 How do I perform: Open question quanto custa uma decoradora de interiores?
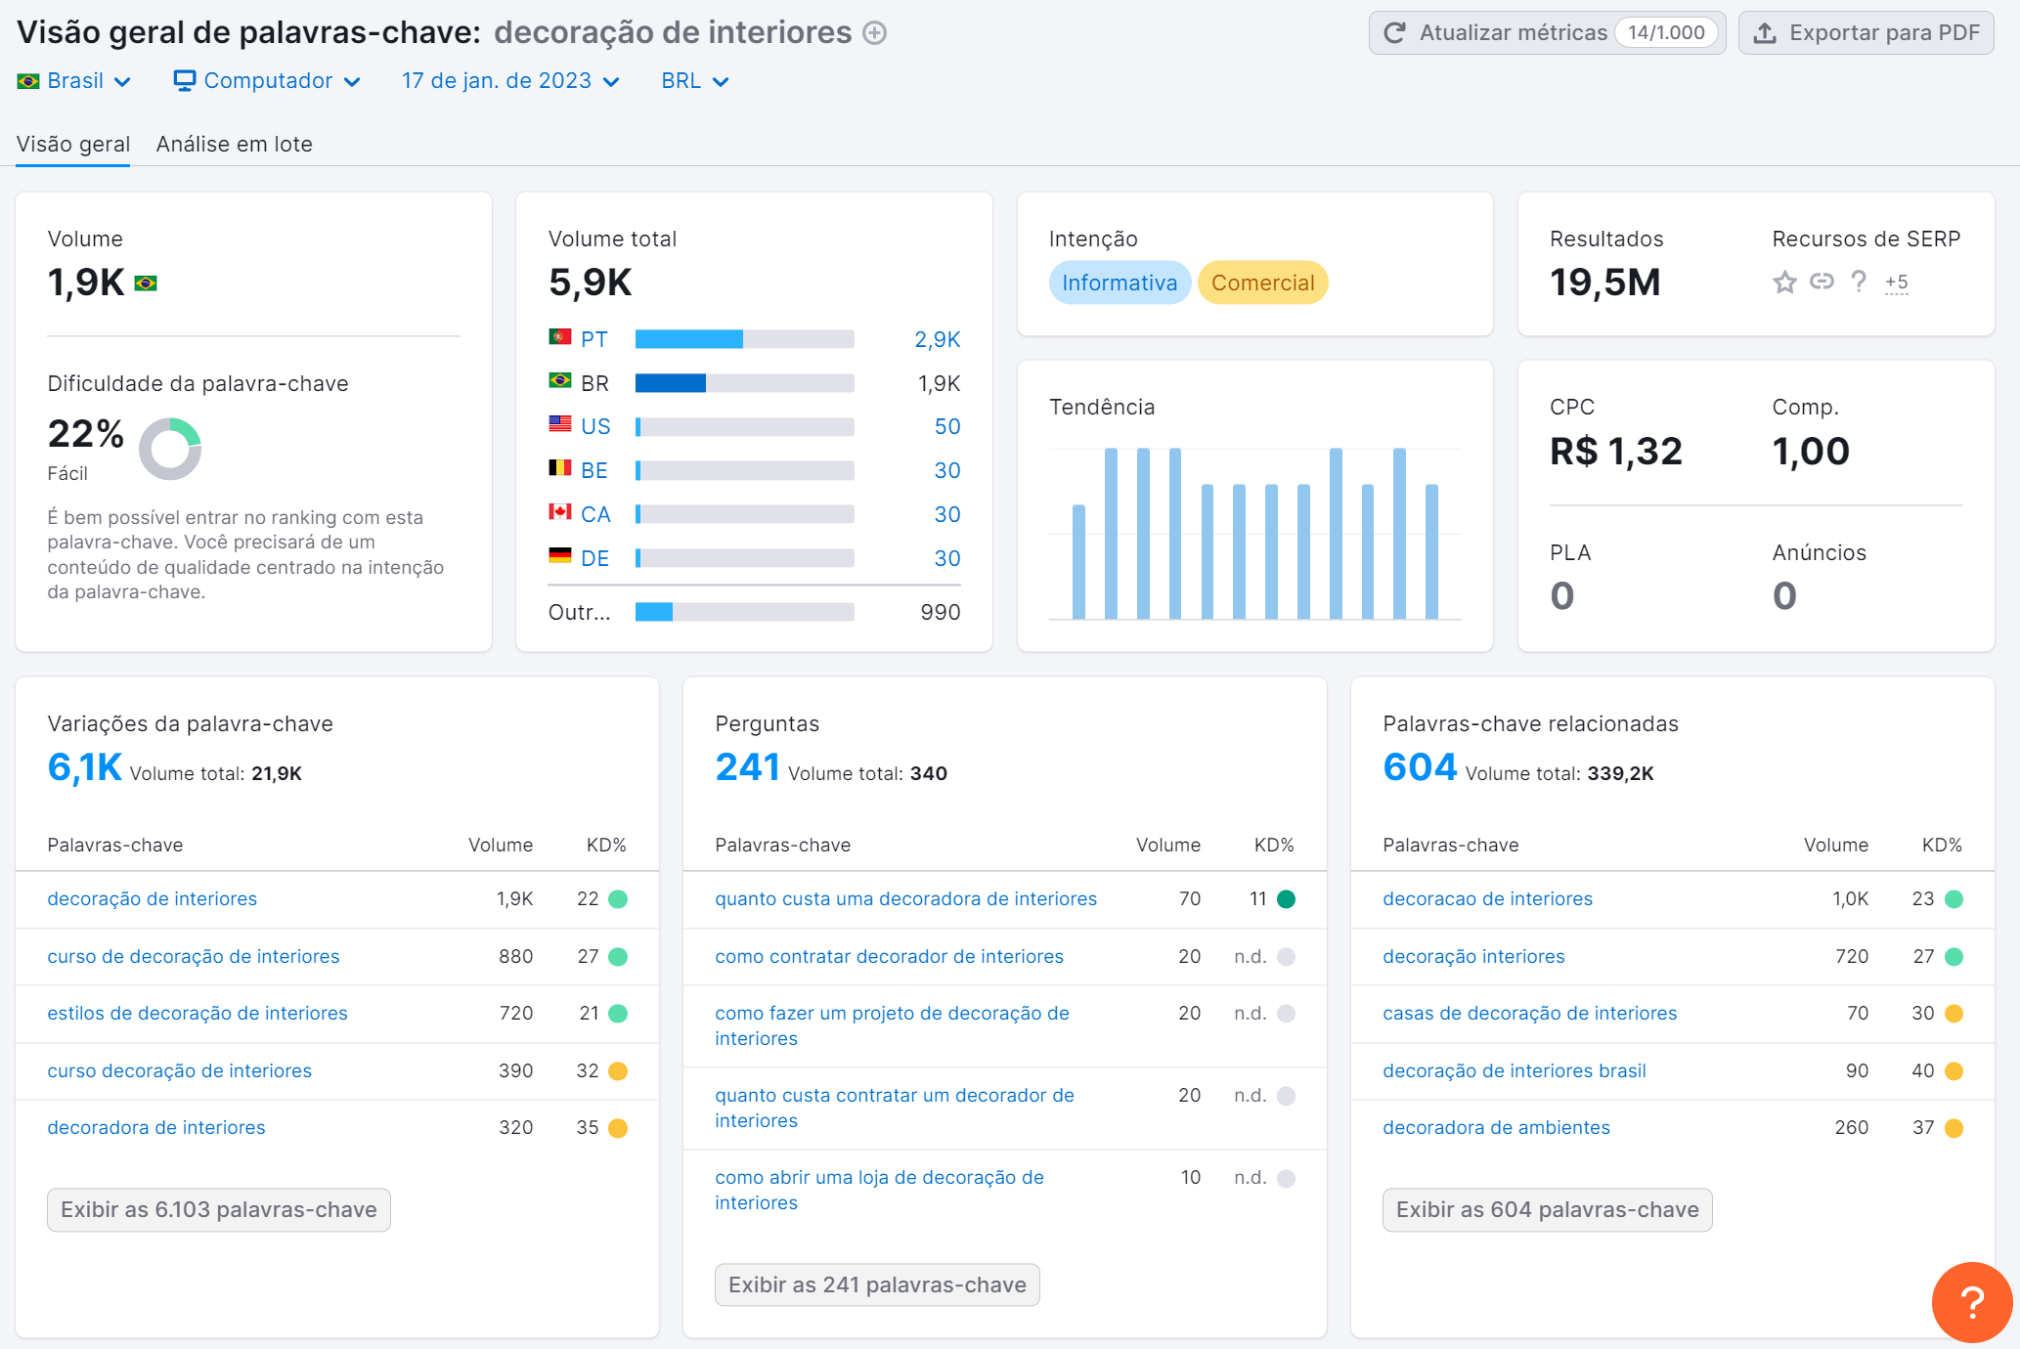point(905,899)
